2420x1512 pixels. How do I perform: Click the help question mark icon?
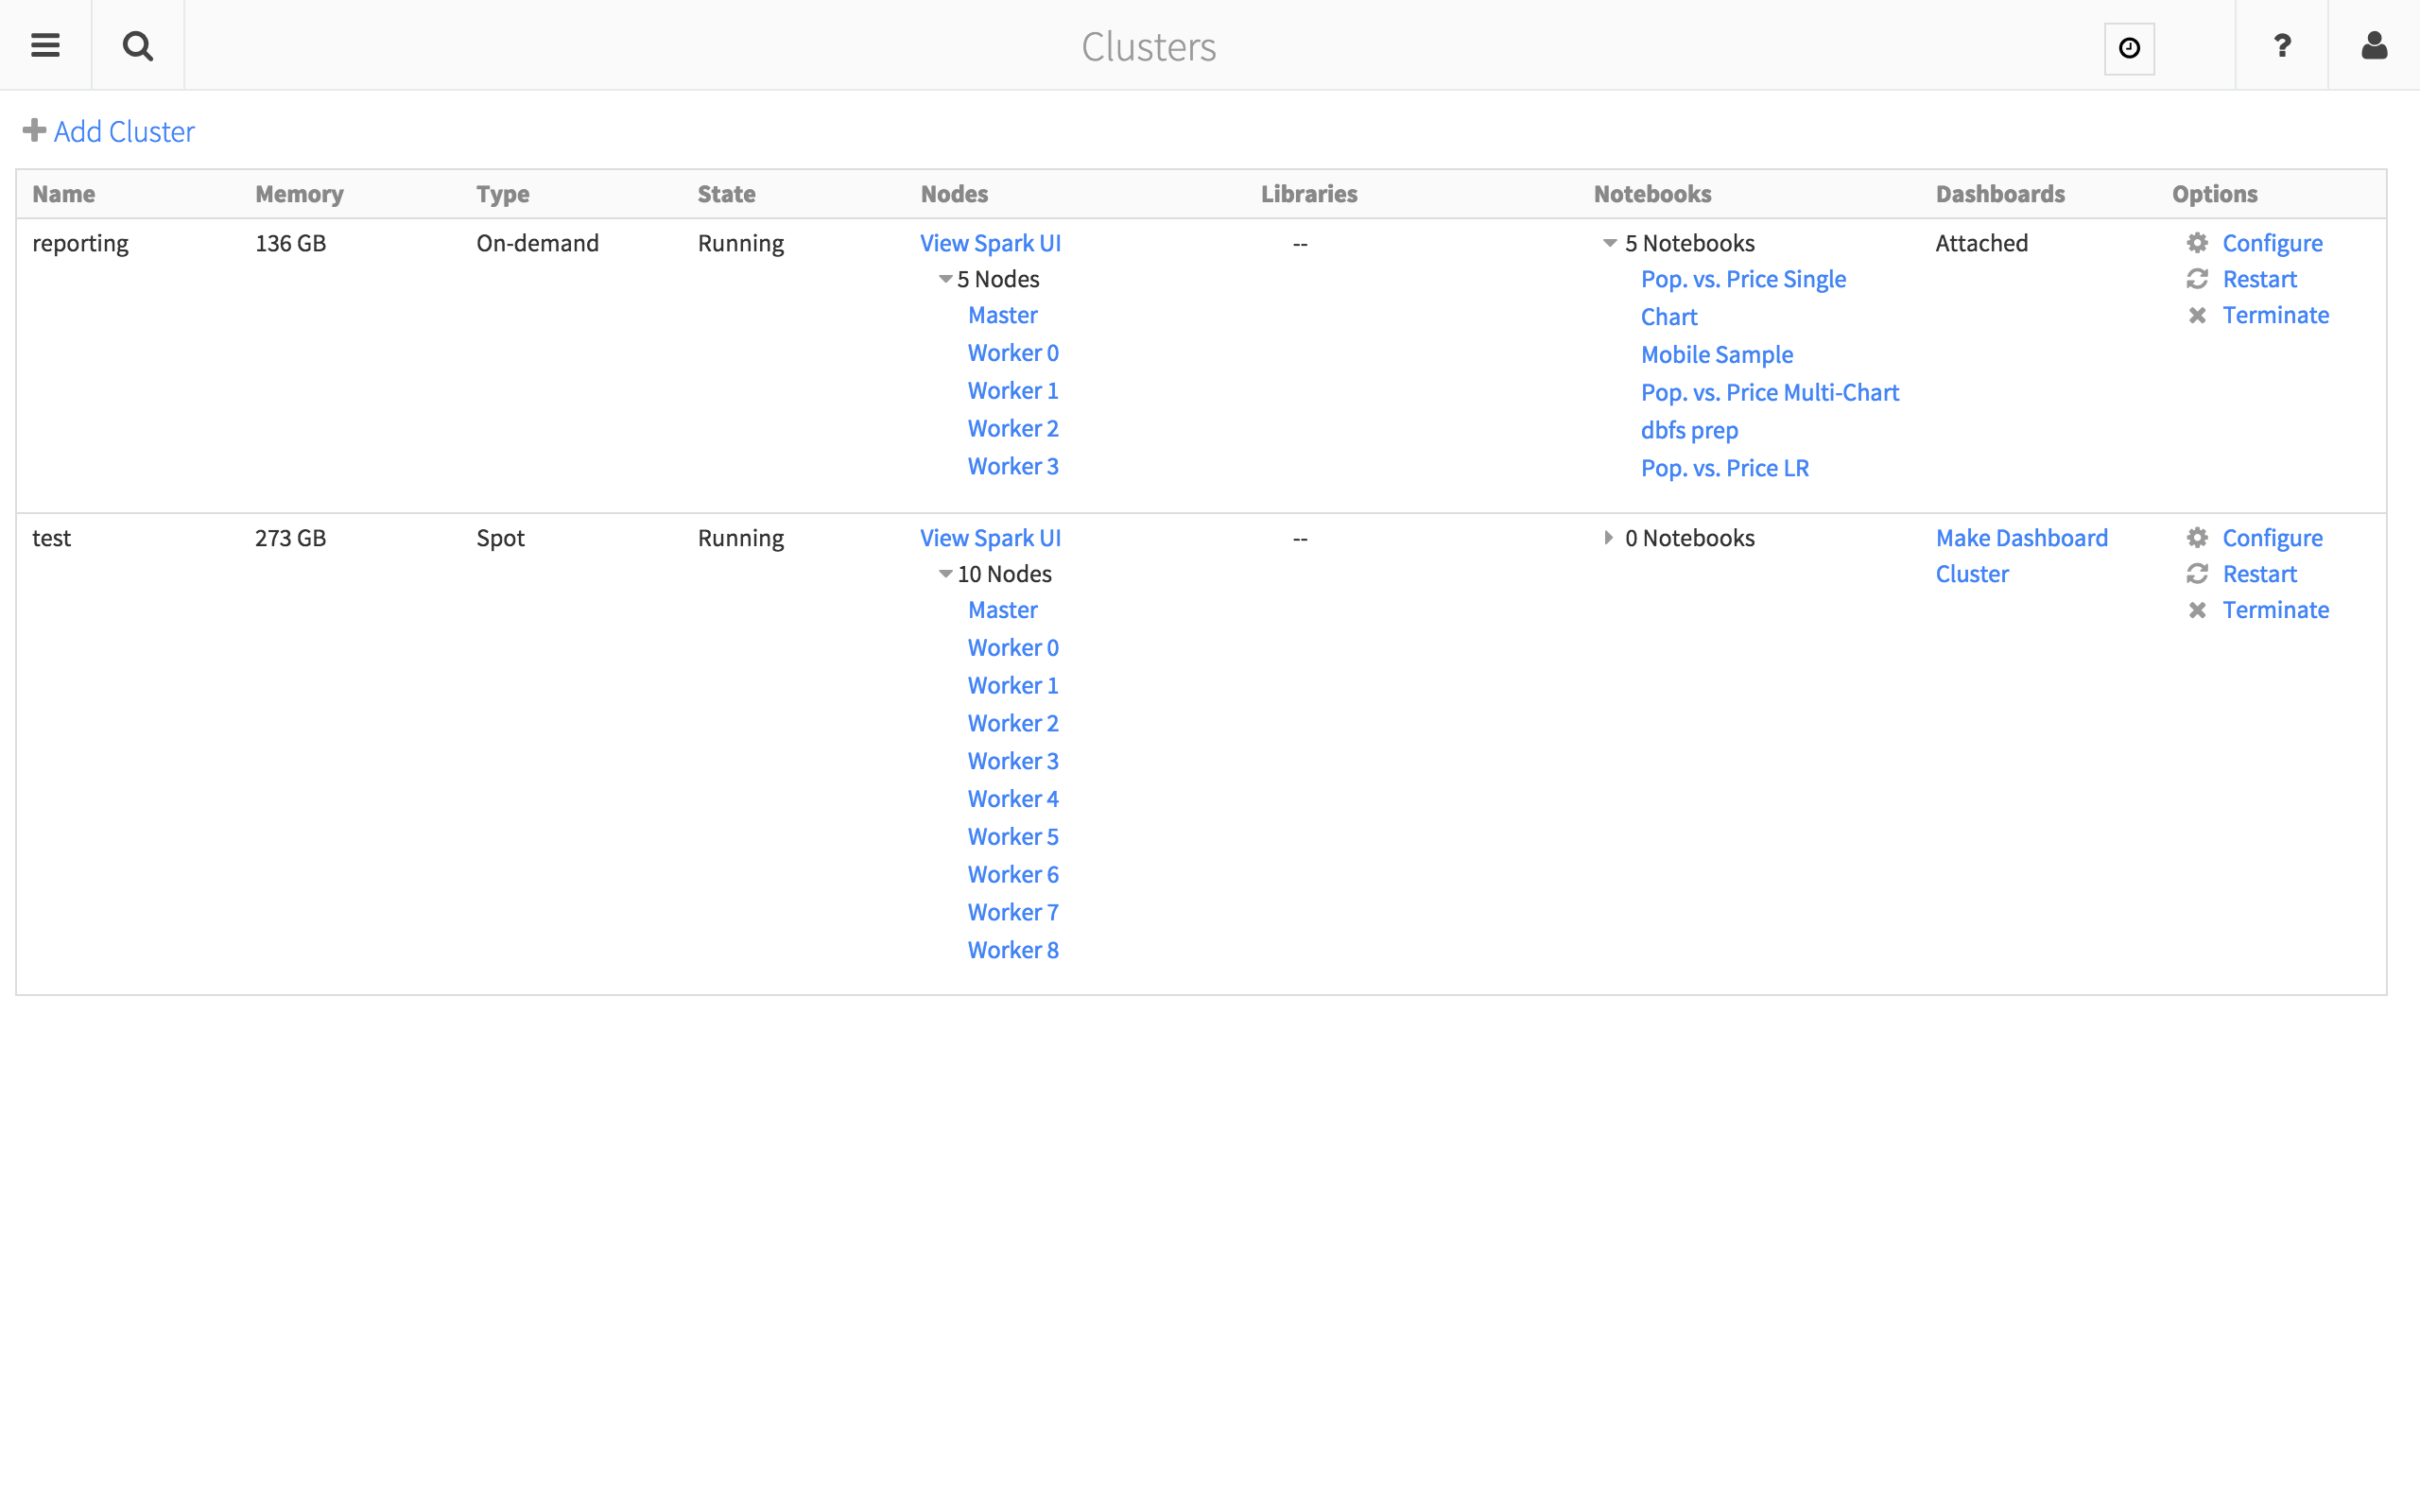[2282, 45]
